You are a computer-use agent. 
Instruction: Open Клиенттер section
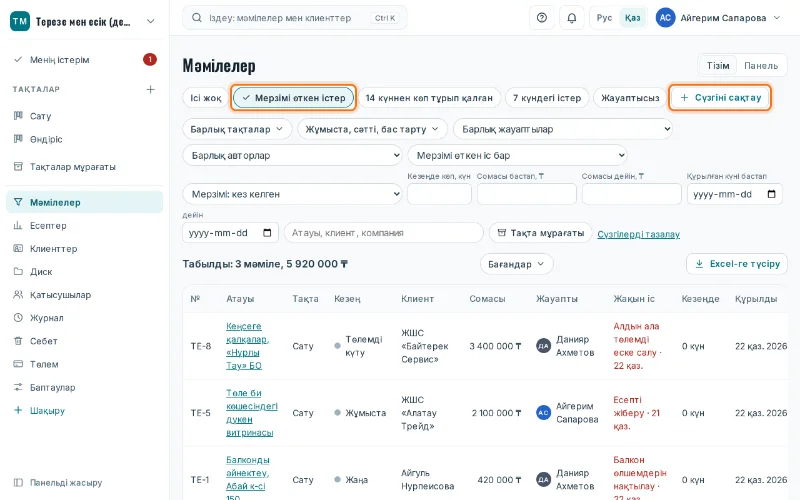[x=54, y=248]
